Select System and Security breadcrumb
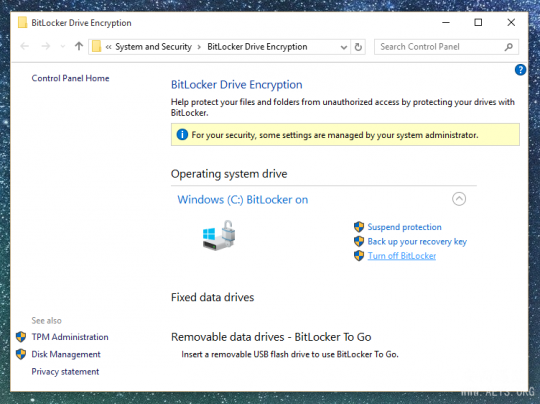Image resolution: width=540 pixels, height=404 pixels. 153,47
